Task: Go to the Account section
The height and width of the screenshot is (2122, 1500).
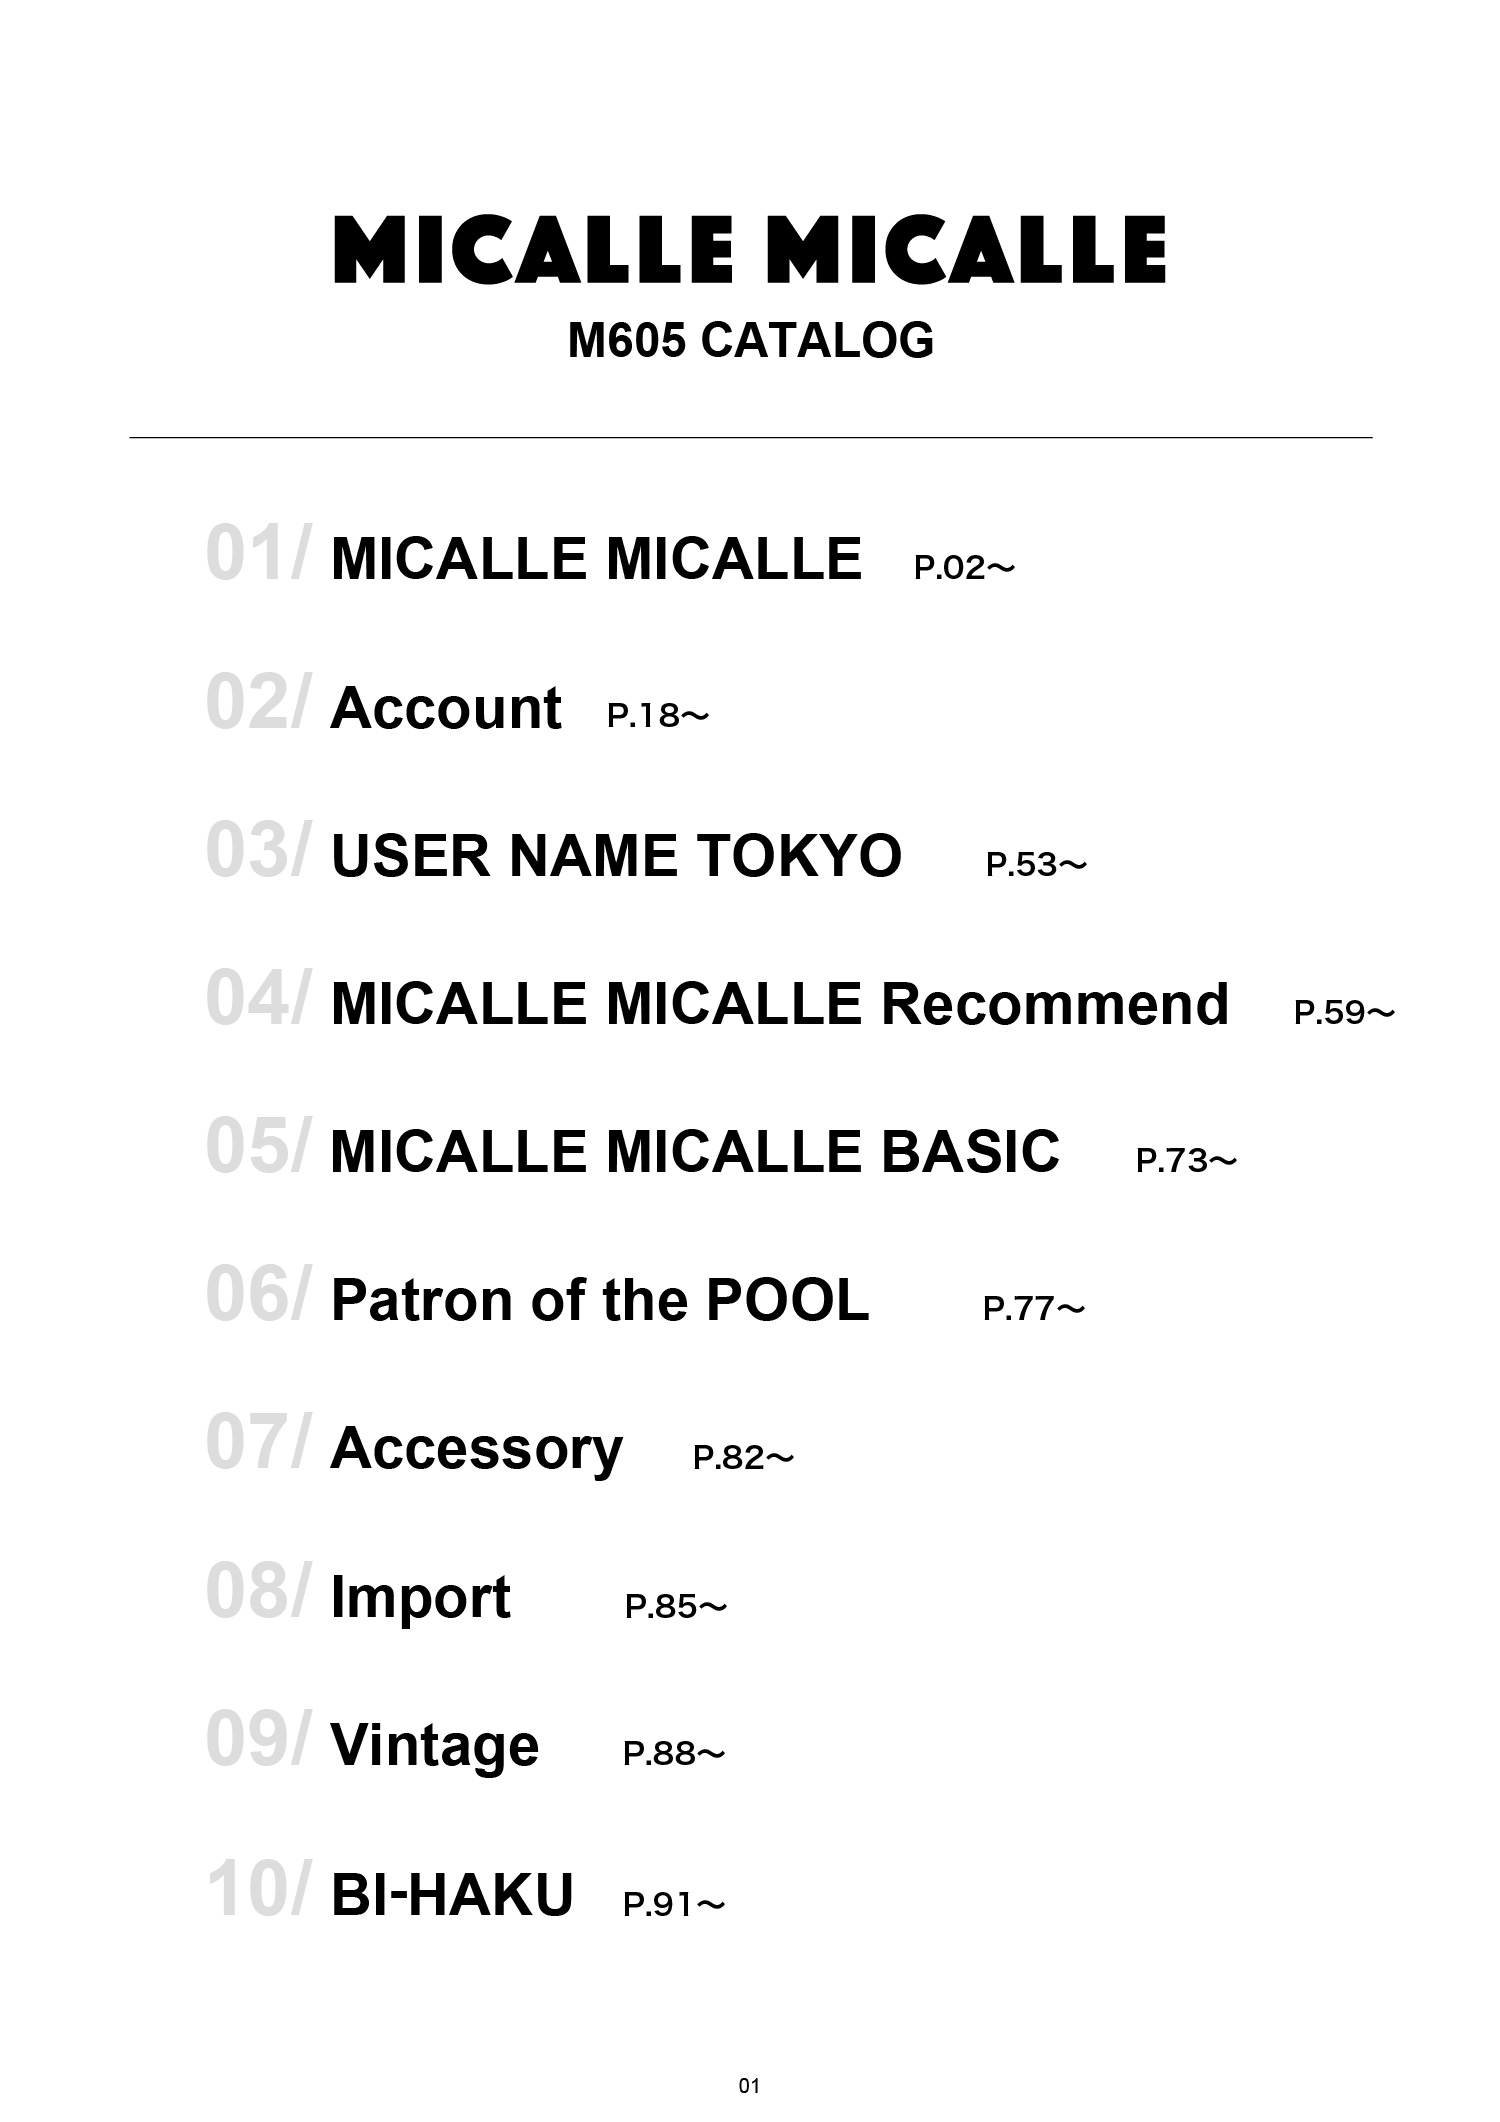Action: tap(445, 708)
